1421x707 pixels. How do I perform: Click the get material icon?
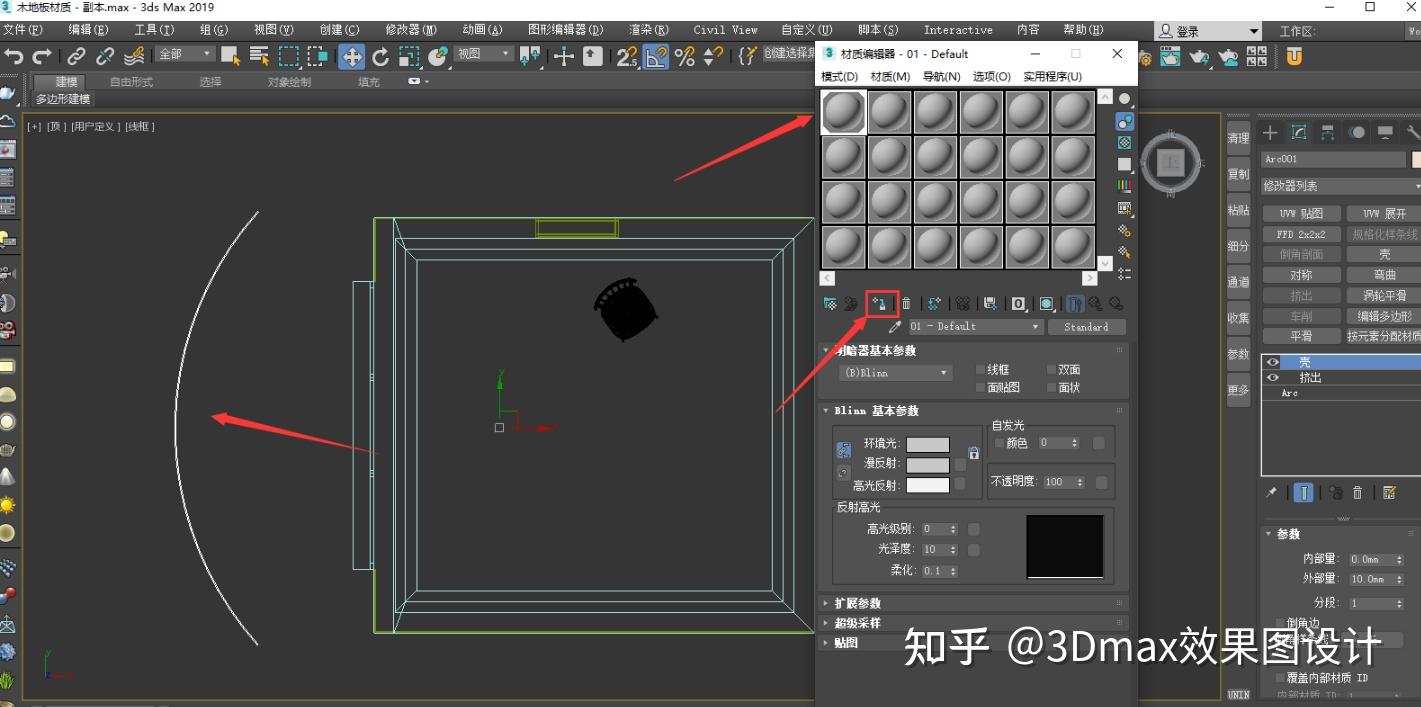tap(830, 303)
